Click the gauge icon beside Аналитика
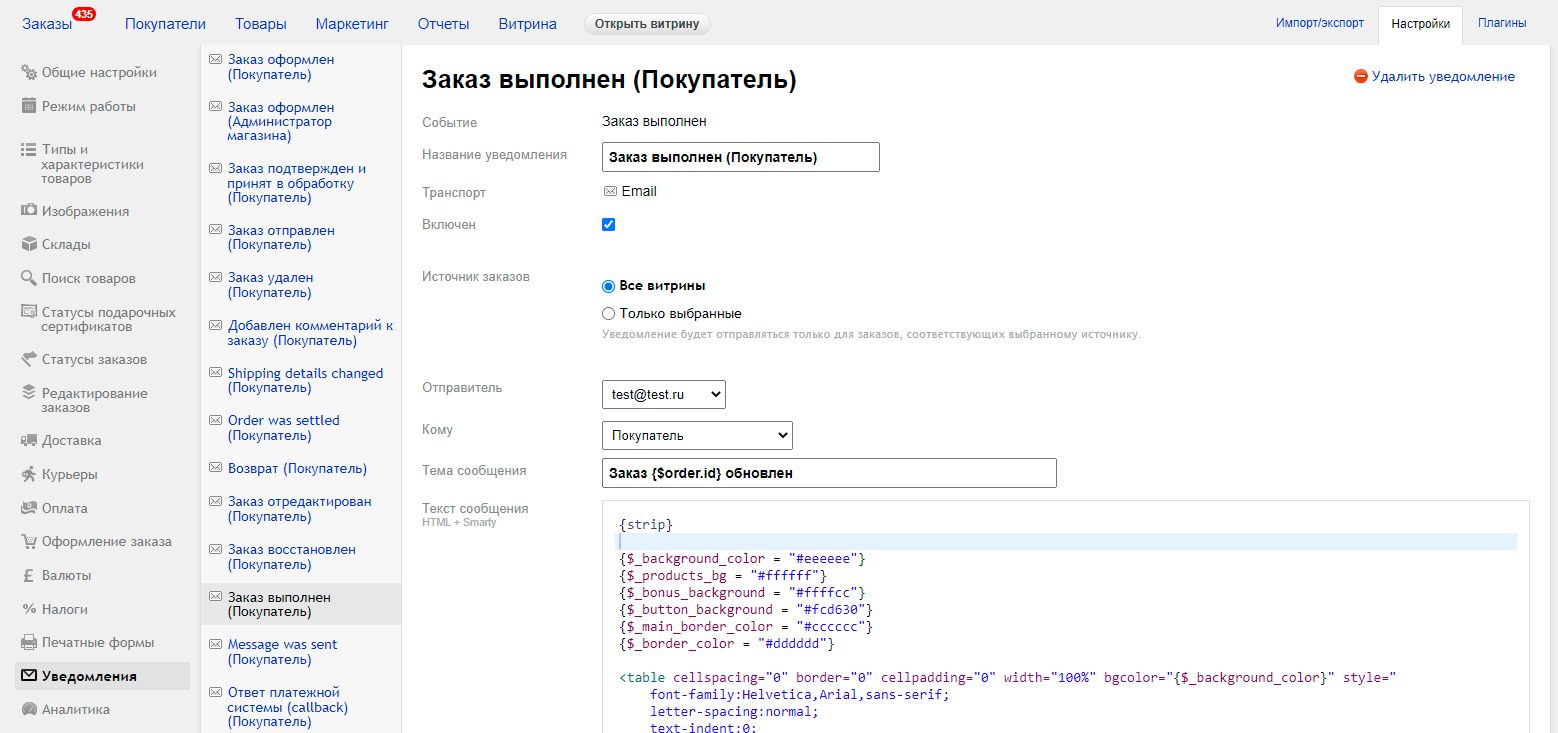 pyautogui.click(x=29, y=709)
